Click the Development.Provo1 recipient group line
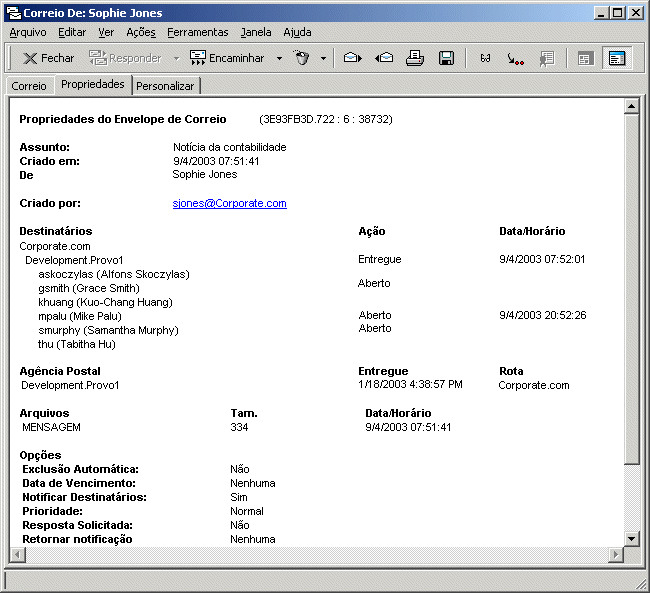 coord(74,260)
